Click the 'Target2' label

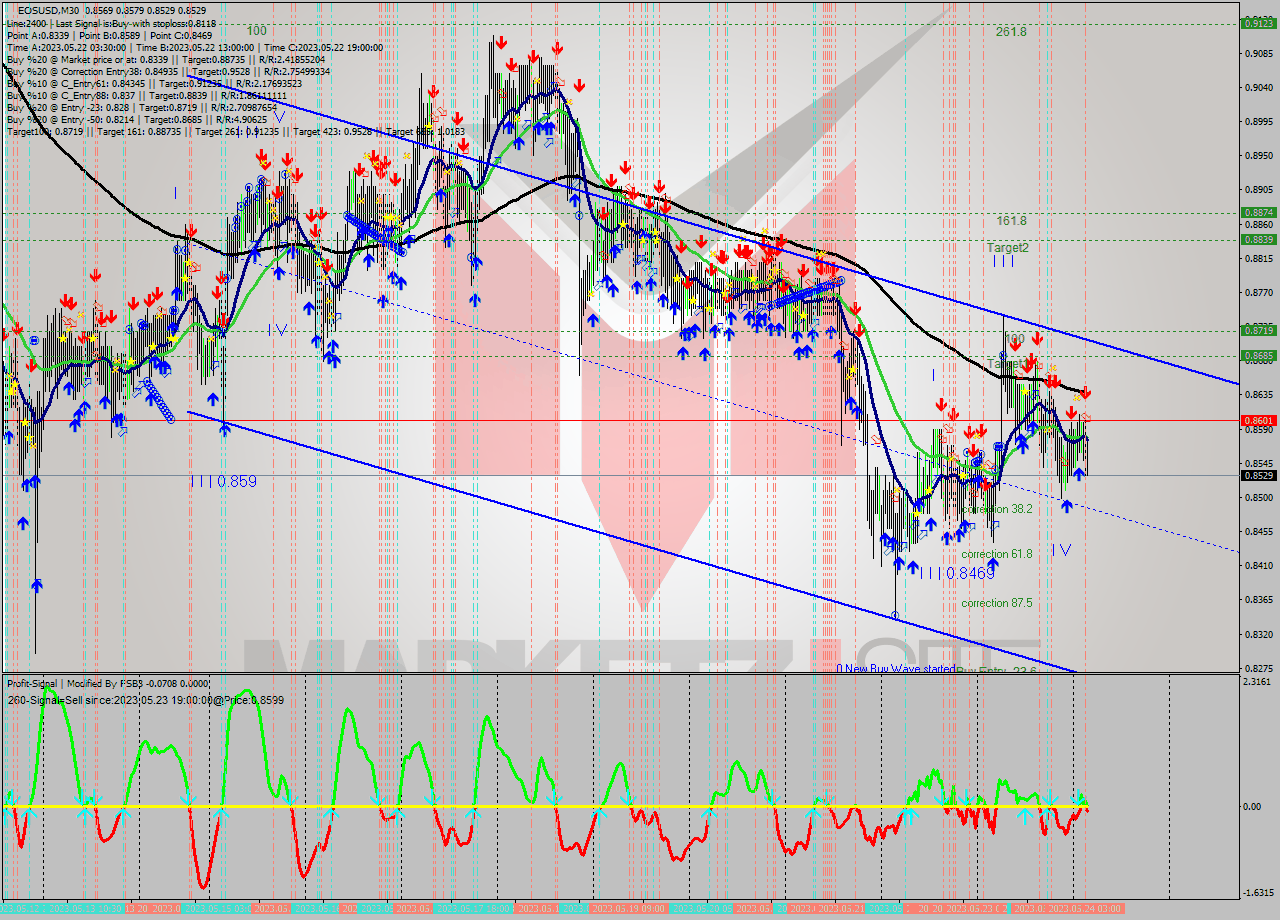pos(1008,247)
